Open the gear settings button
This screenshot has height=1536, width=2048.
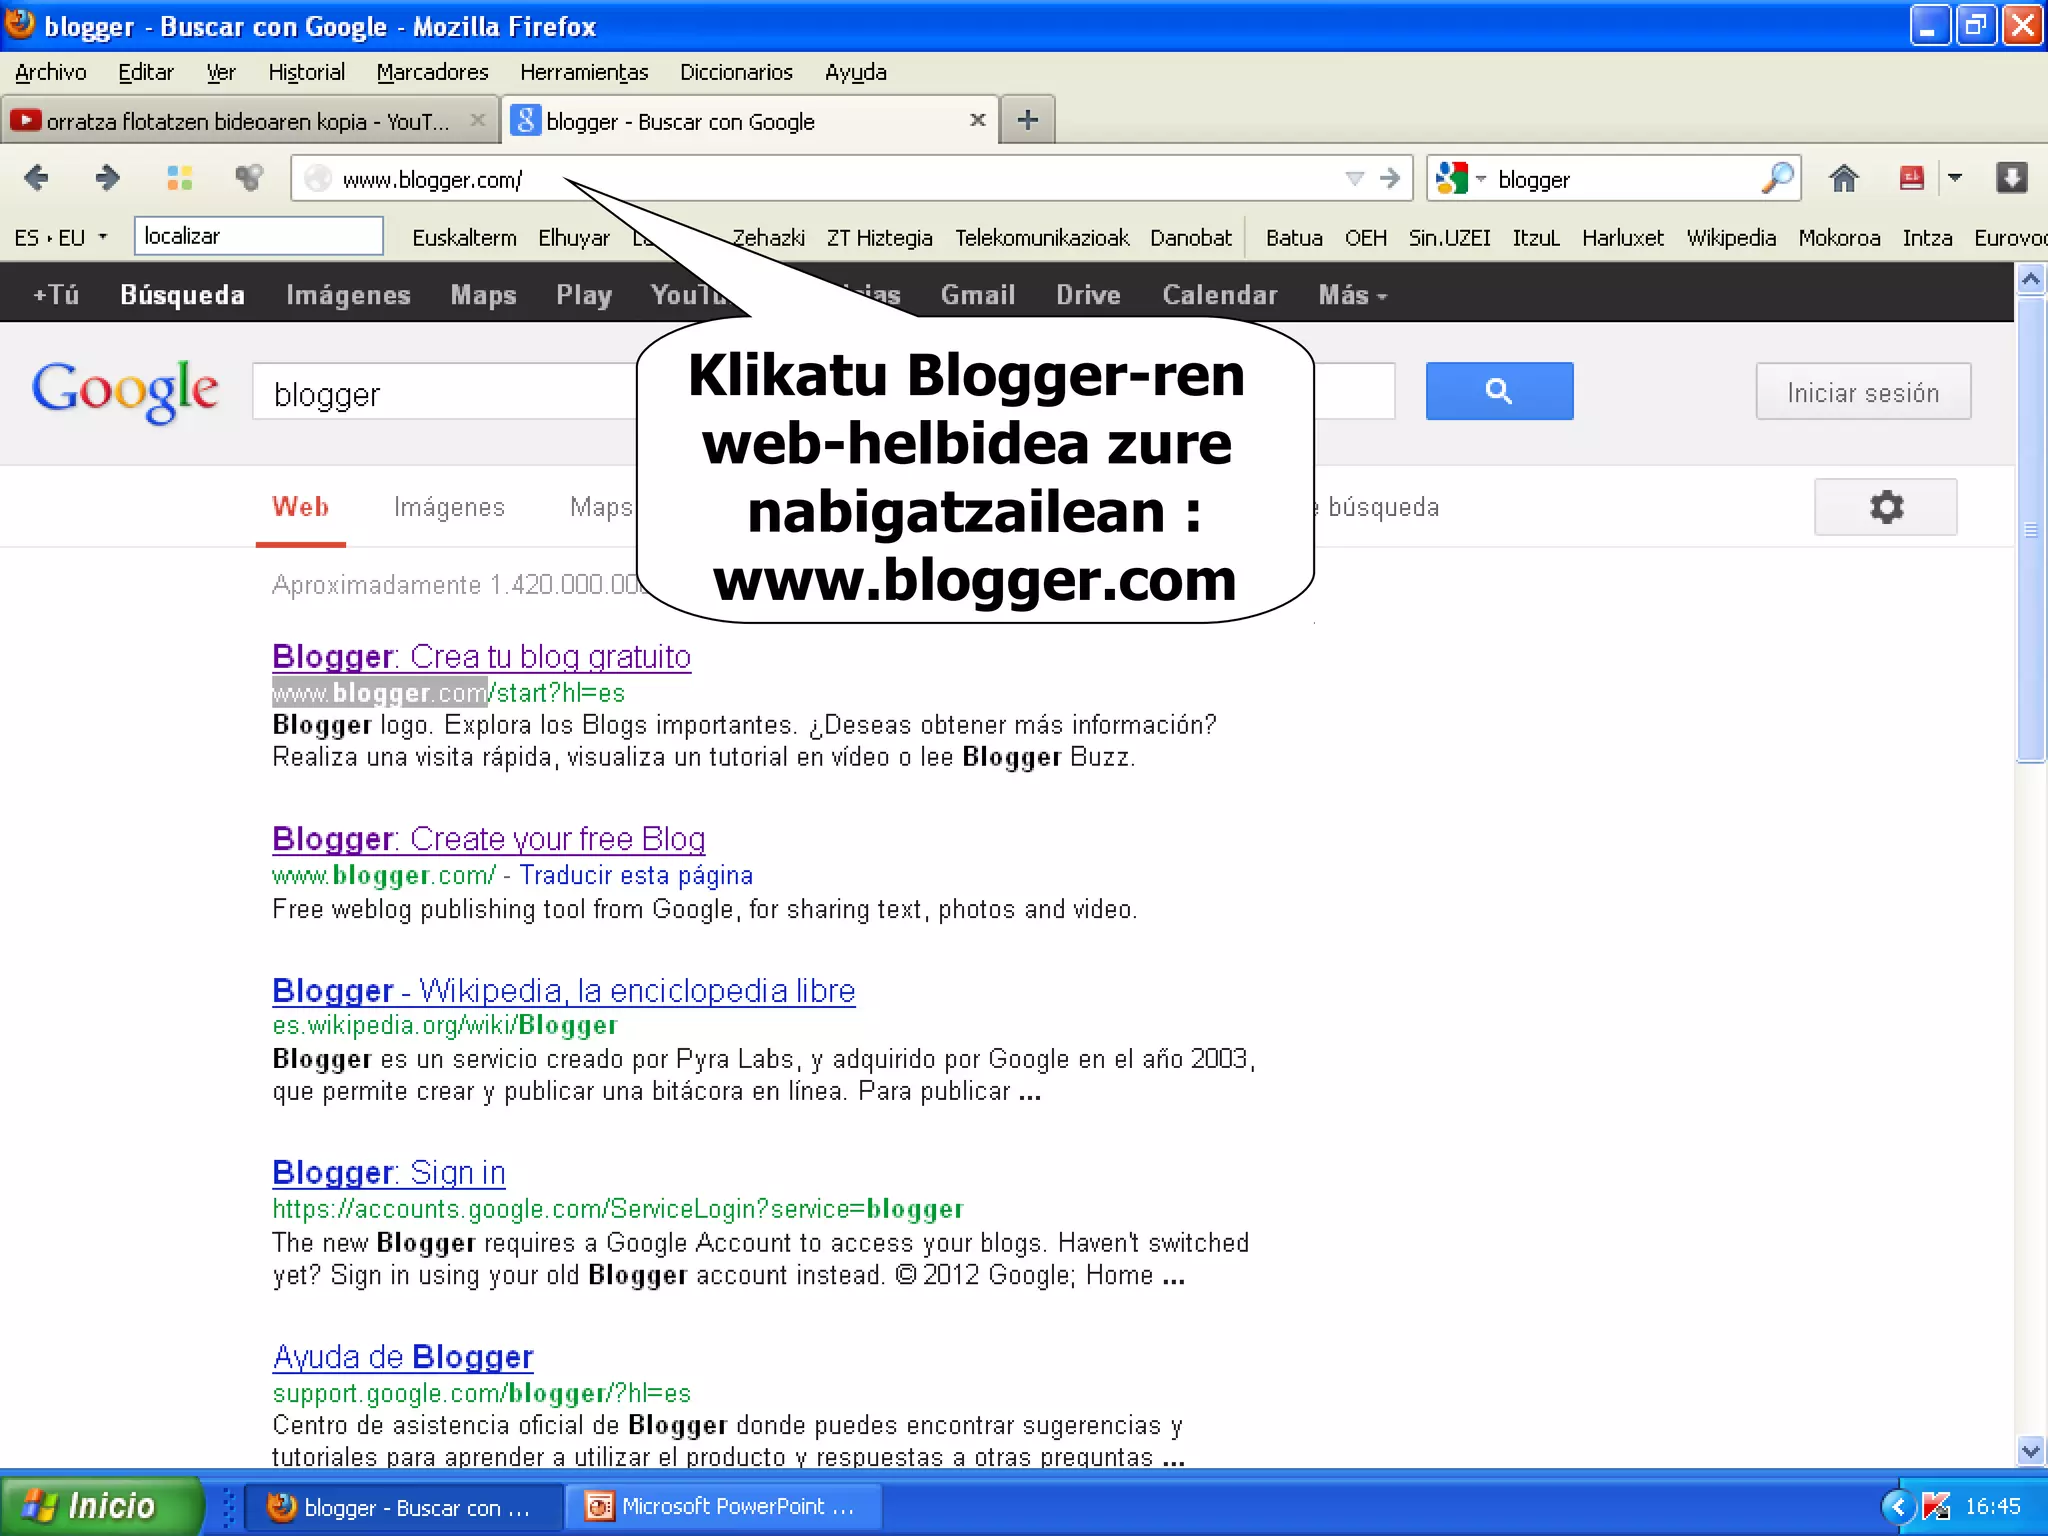click(x=1886, y=507)
